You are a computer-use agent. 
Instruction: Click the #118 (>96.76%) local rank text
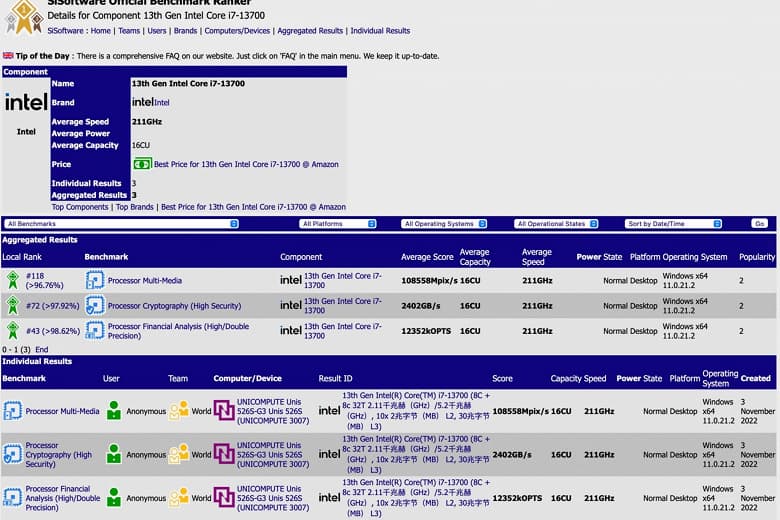tap(45, 281)
